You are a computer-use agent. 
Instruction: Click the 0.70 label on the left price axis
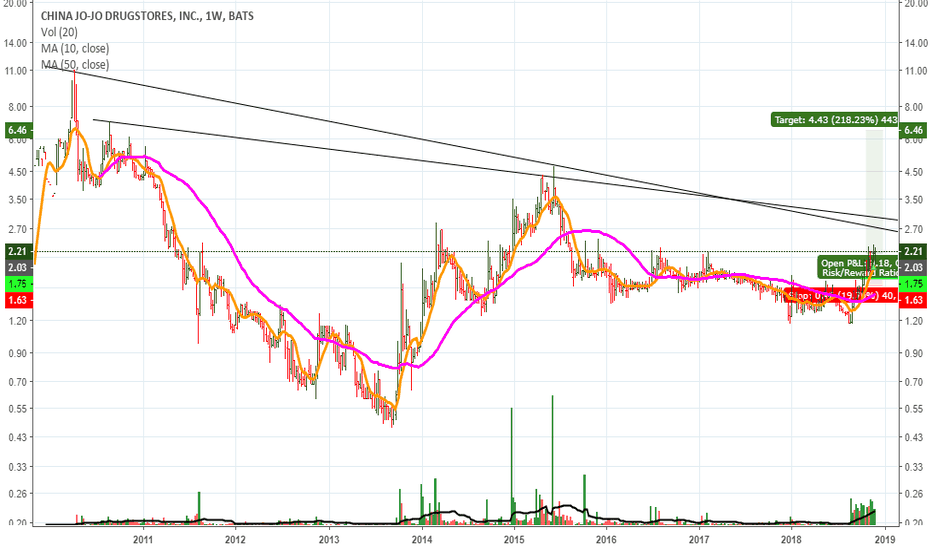(x=18, y=382)
